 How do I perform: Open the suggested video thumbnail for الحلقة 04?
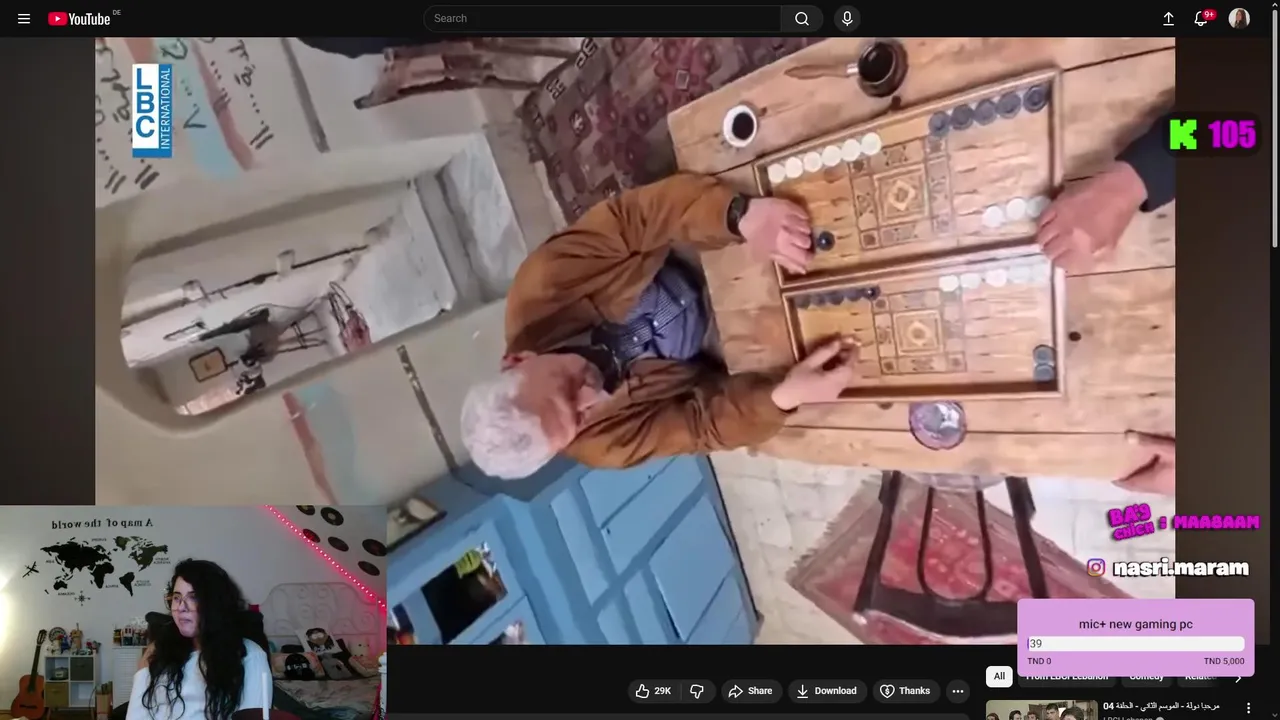click(x=1041, y=710)
